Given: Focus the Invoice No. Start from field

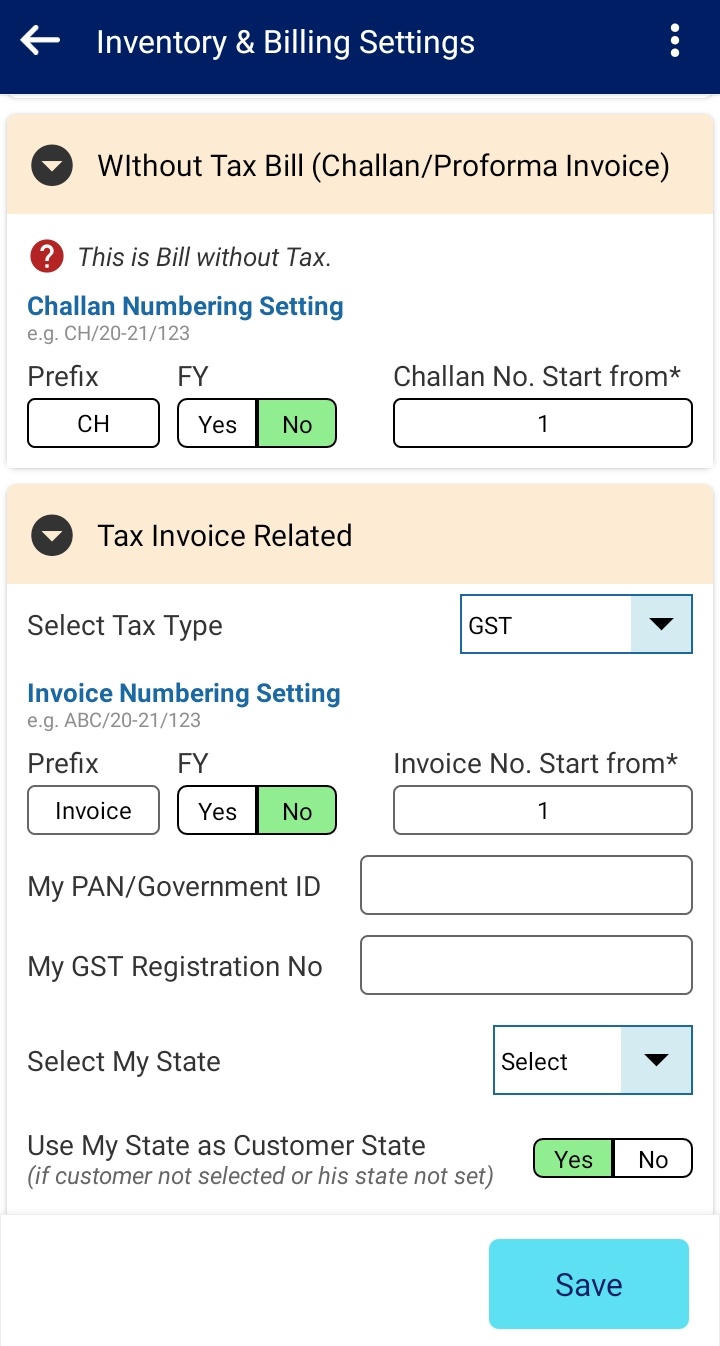Looking at the screenshot, I should tap(543, 810).
